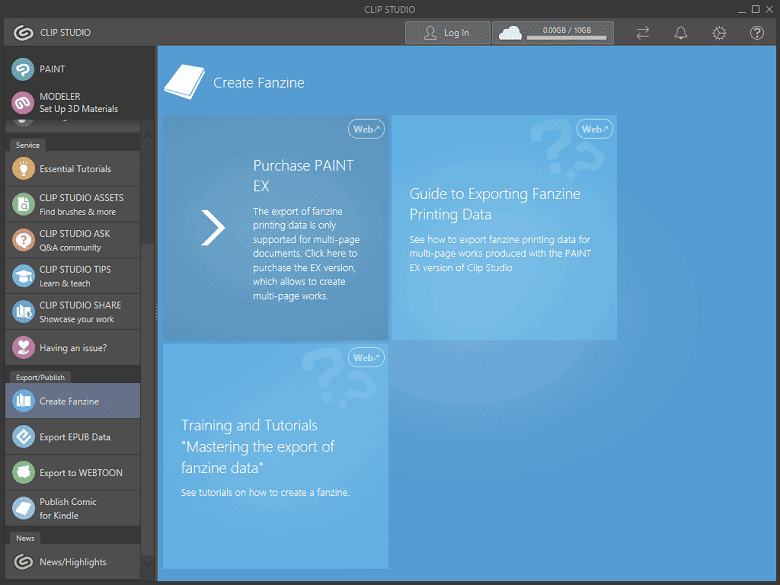Viewport: 780px width, 585px height.
Task: Launch PAINT from the sidebar icon
Action: (22, 69)
